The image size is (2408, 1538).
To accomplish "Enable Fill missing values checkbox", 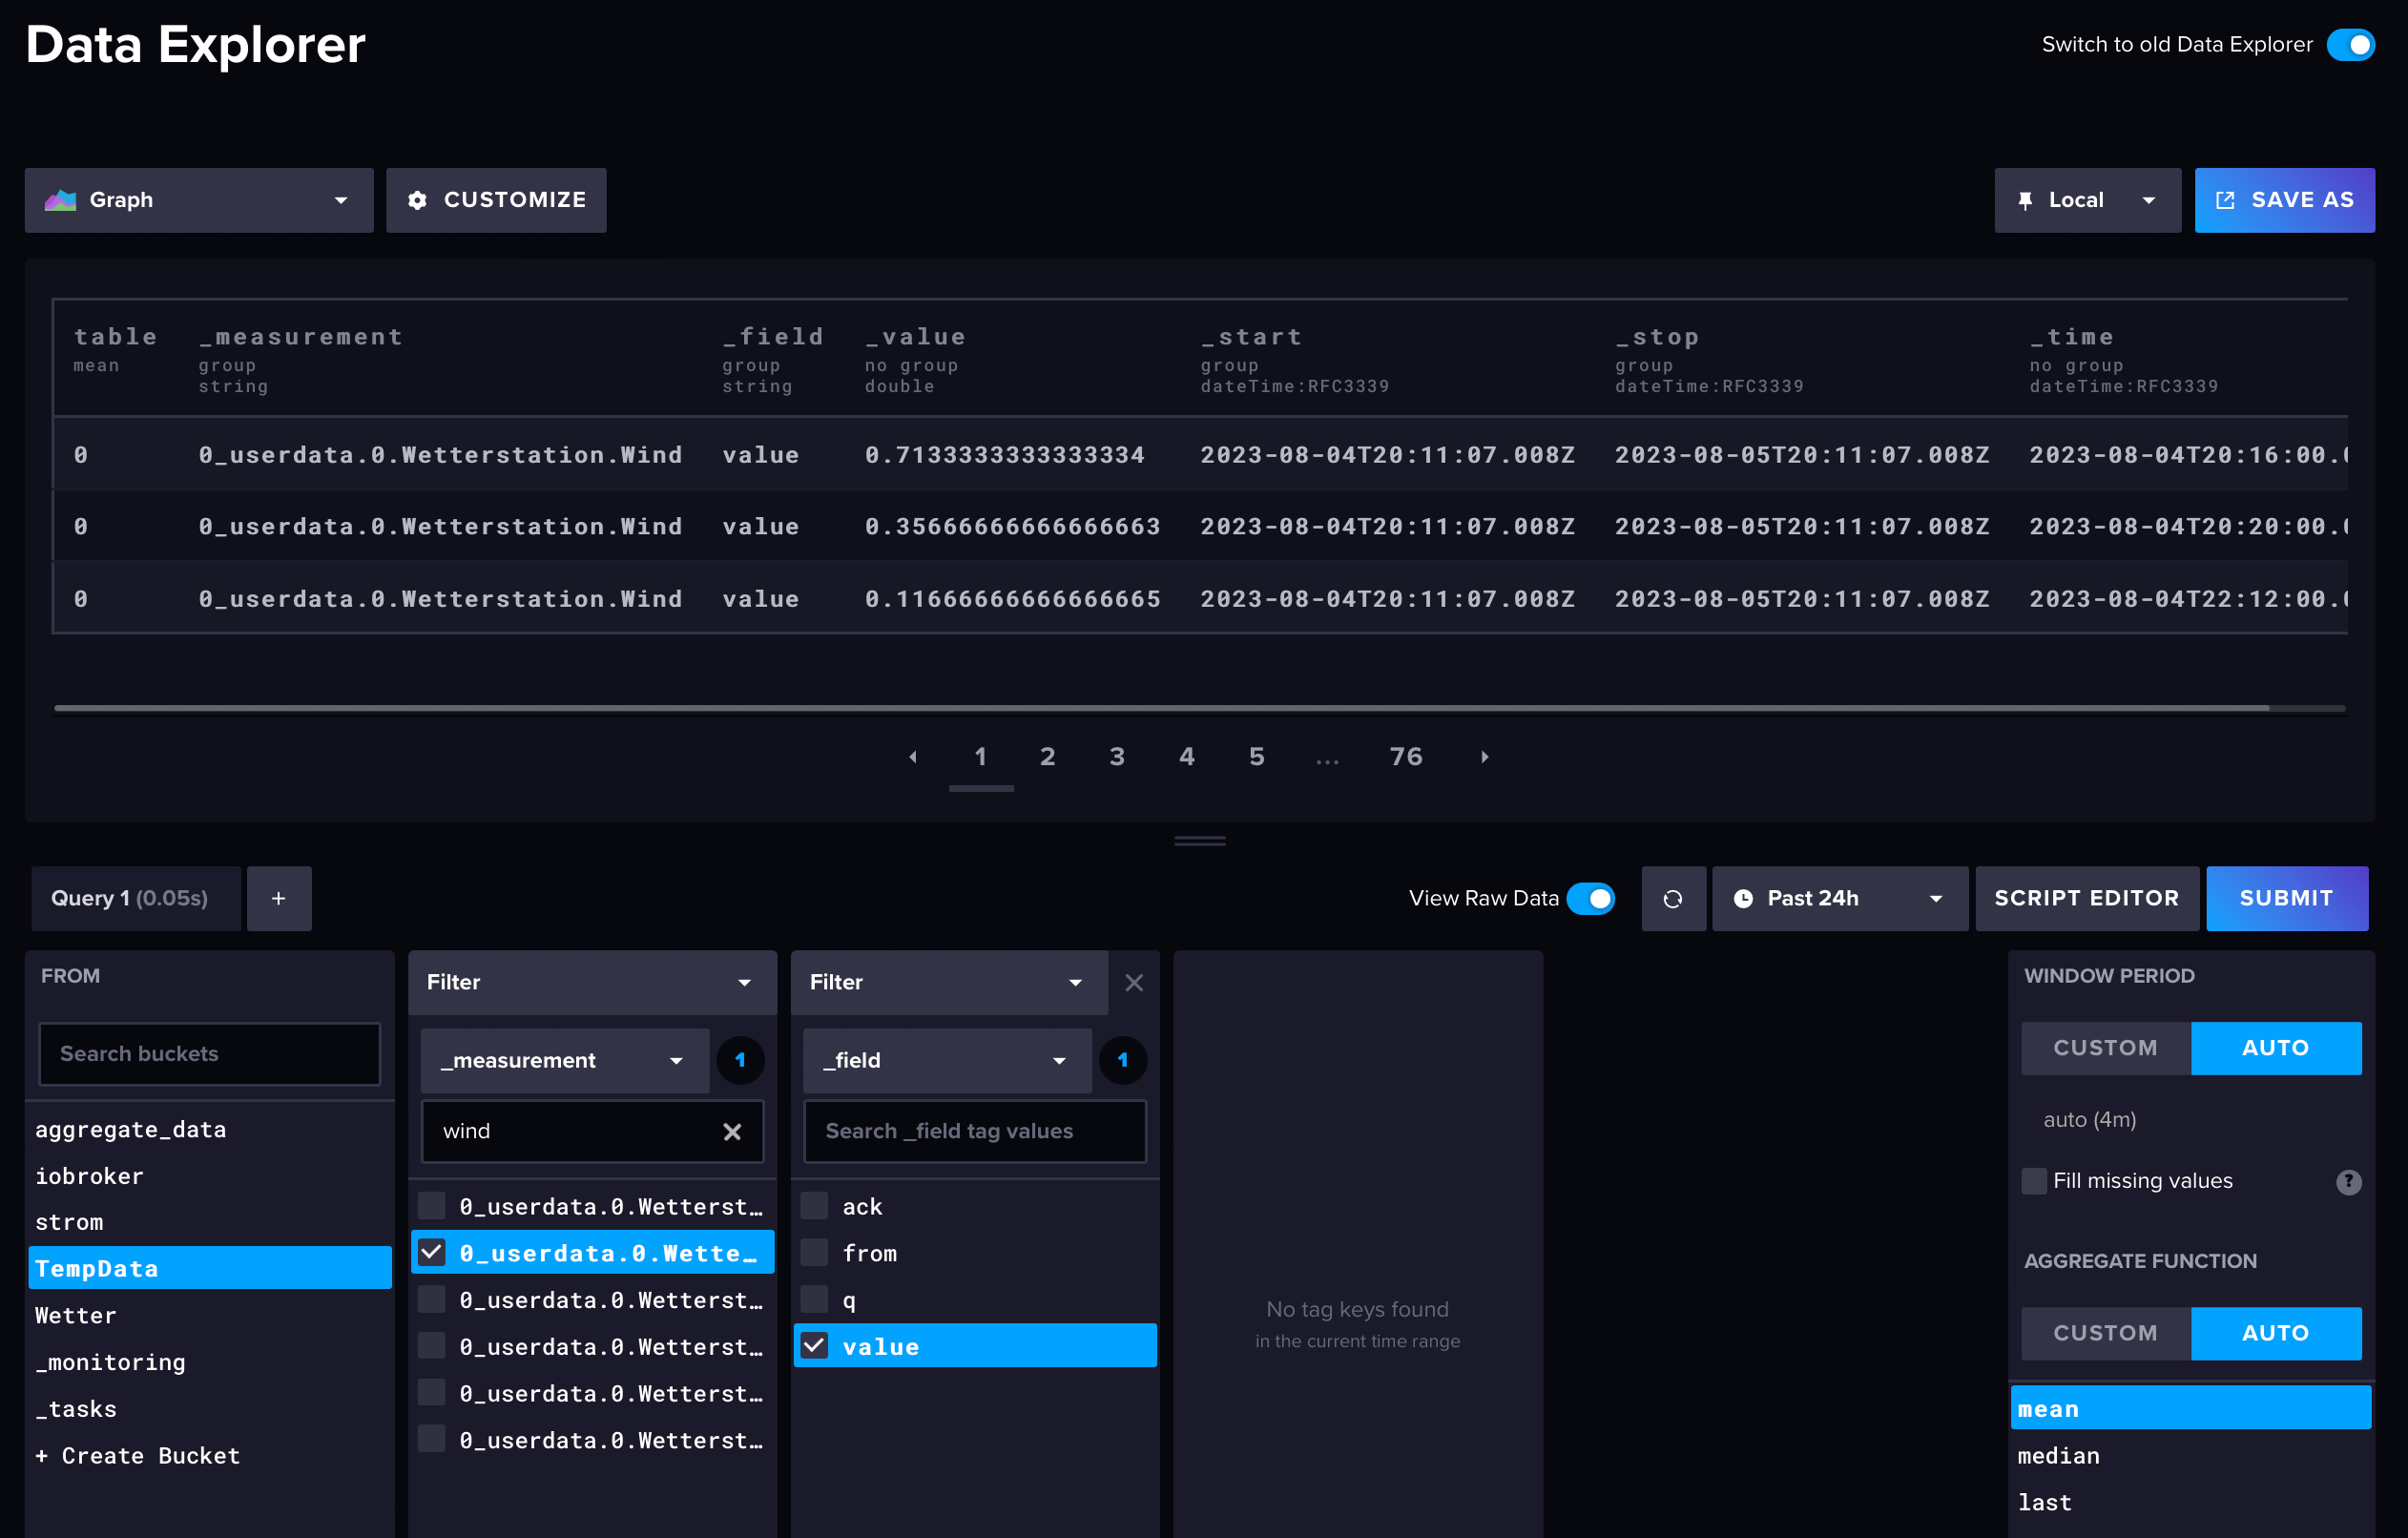I will tap(2034, 1181).
